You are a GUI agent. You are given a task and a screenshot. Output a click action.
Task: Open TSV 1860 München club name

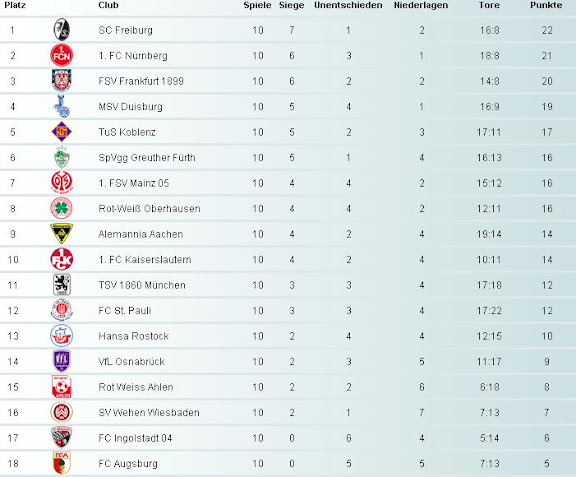pyautogui.click(x=142, y=285)
